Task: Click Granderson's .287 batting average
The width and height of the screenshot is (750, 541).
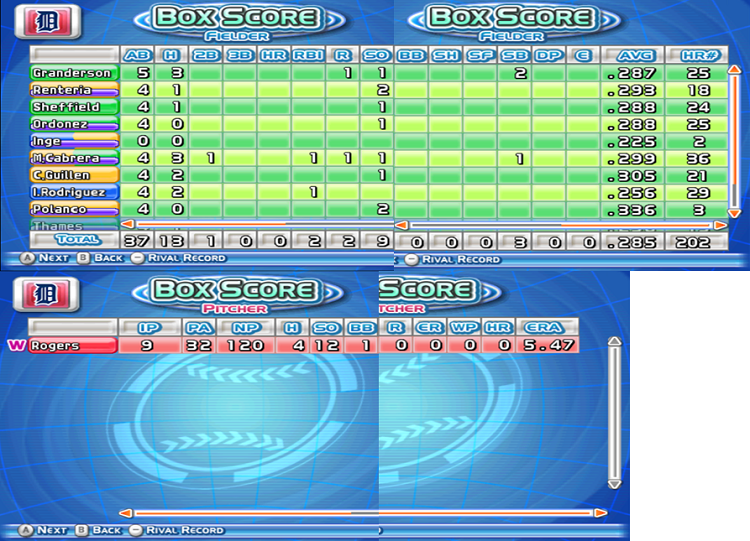Action: coord(631,73)
